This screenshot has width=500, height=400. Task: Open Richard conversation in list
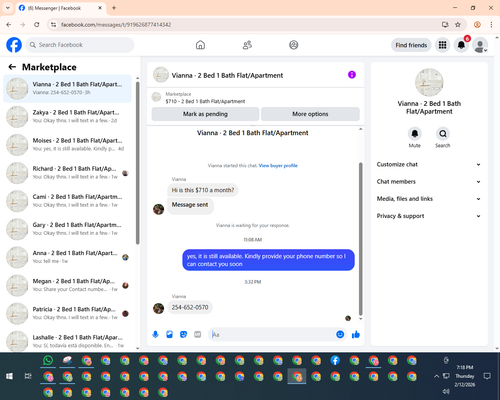tap(68, 173)
